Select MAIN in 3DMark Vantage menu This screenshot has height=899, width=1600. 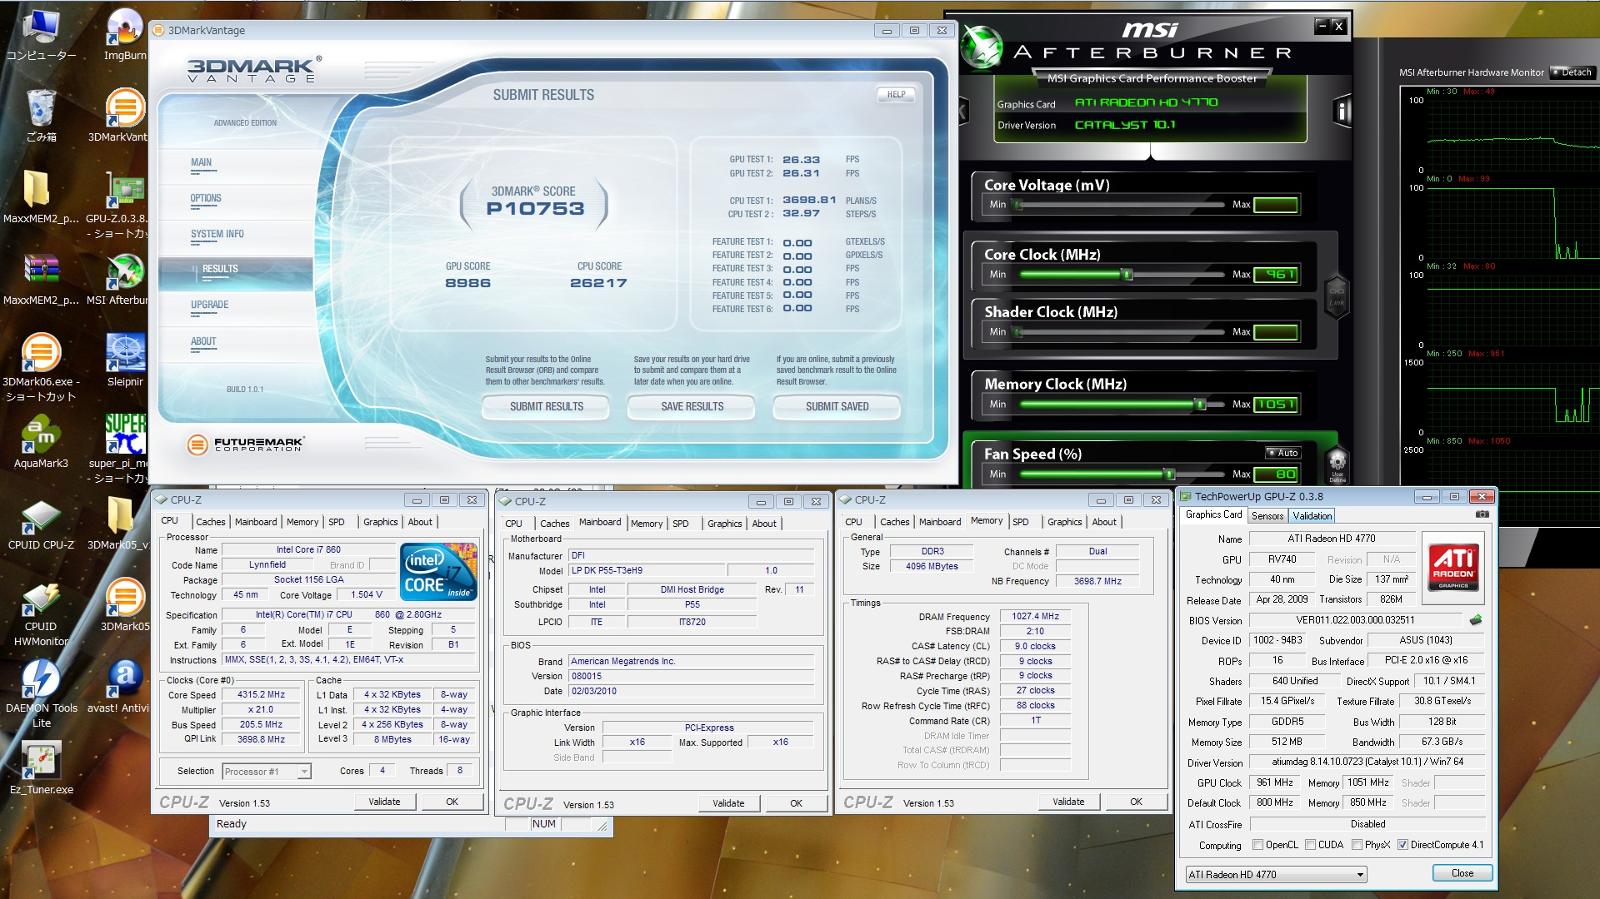click(201, 162)
